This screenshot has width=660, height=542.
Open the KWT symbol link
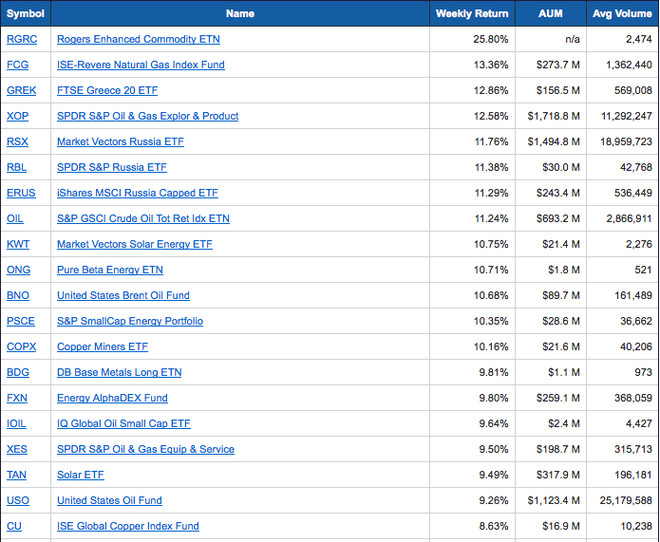pos(18,244)
